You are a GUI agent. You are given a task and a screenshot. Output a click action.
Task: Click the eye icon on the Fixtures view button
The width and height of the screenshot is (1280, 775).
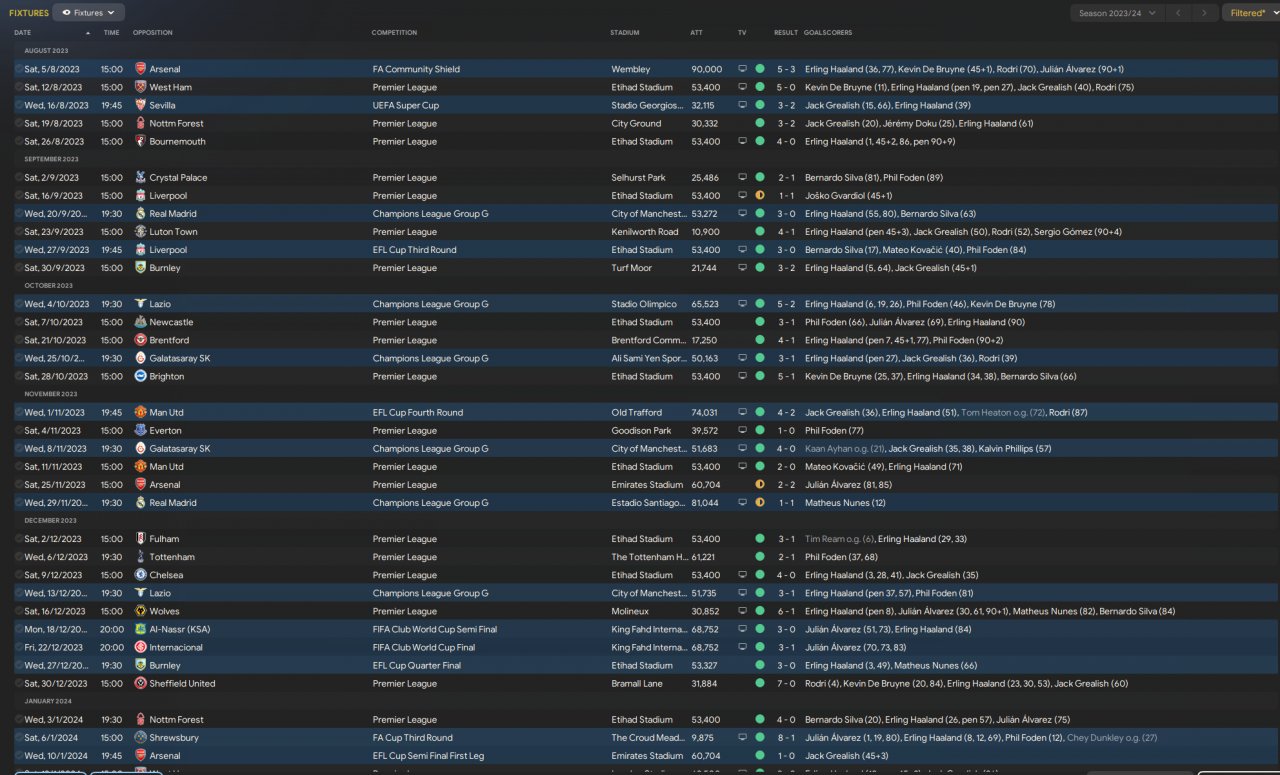point(66,13)
